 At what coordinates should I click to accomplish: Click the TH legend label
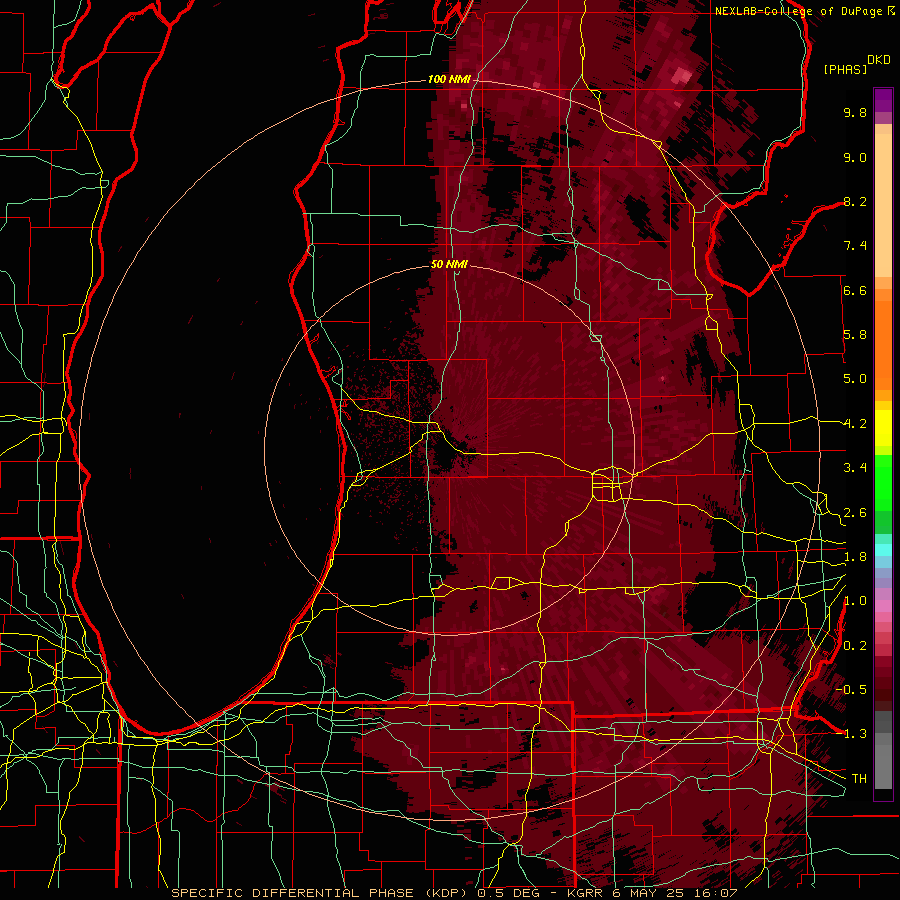pos(859,779)
